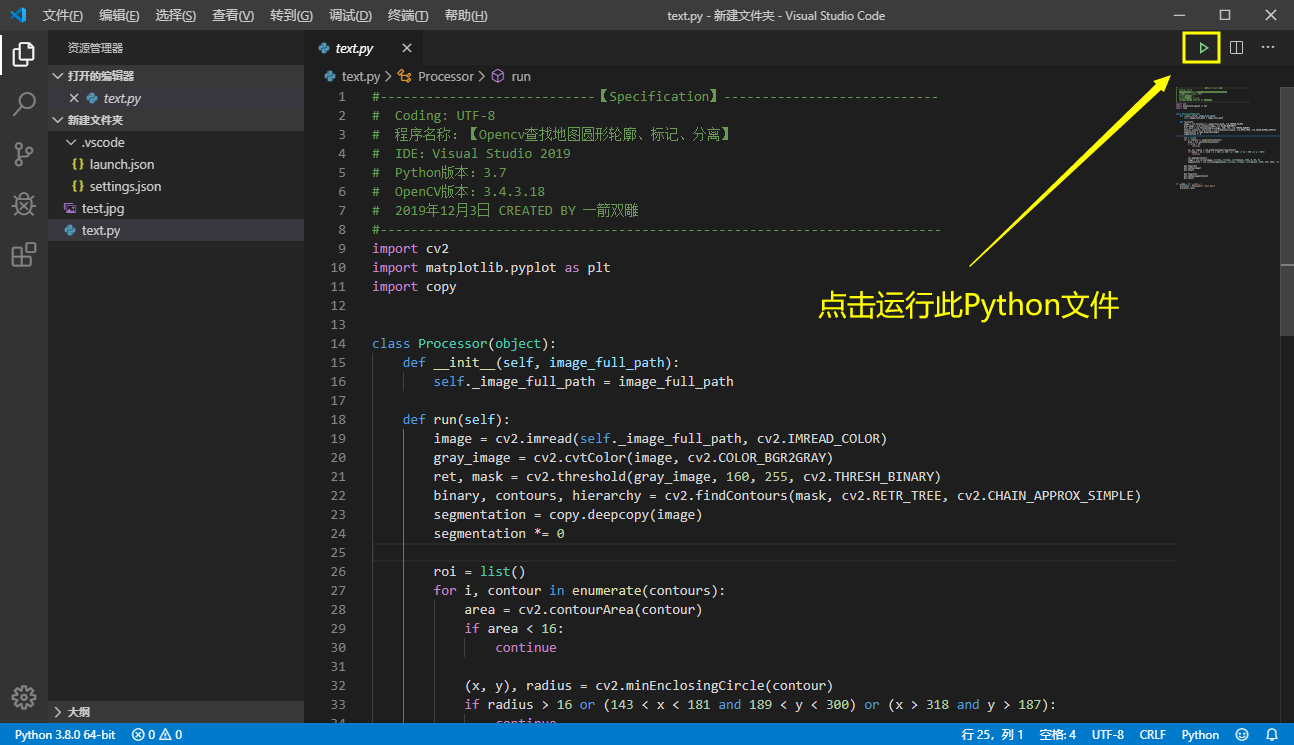
Task: Open the Search view in the activity bar
Action: click(x=24, y=104)
